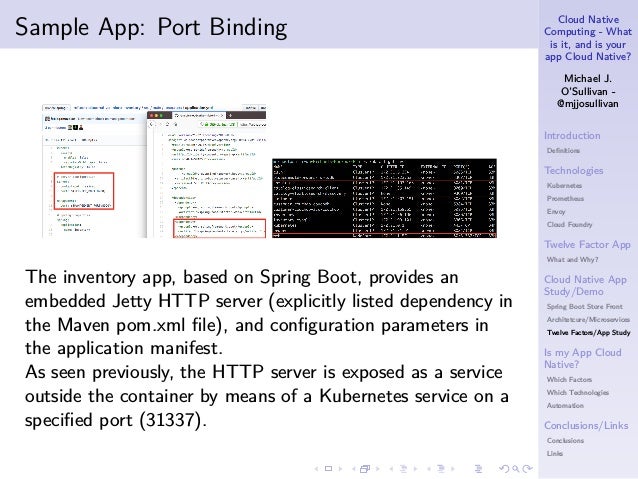Jump to the Links subsection
Image resolution: width=638 pixels, height=479 pixels.
pyautogui.click(x=555, y=453)
